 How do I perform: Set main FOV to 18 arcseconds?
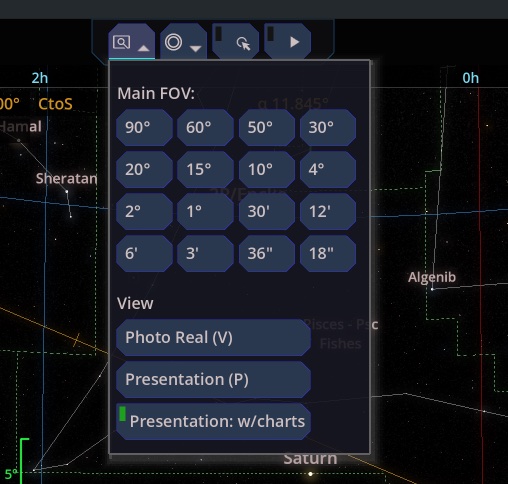click(x=328, y=253)
